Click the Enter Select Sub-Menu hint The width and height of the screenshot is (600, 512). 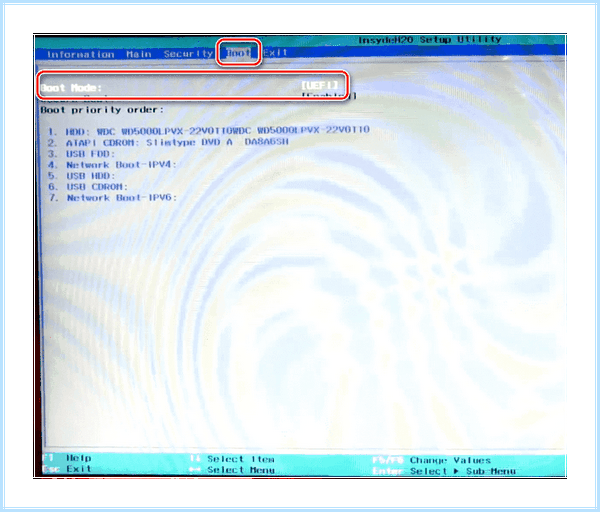[x=444, y=471]
